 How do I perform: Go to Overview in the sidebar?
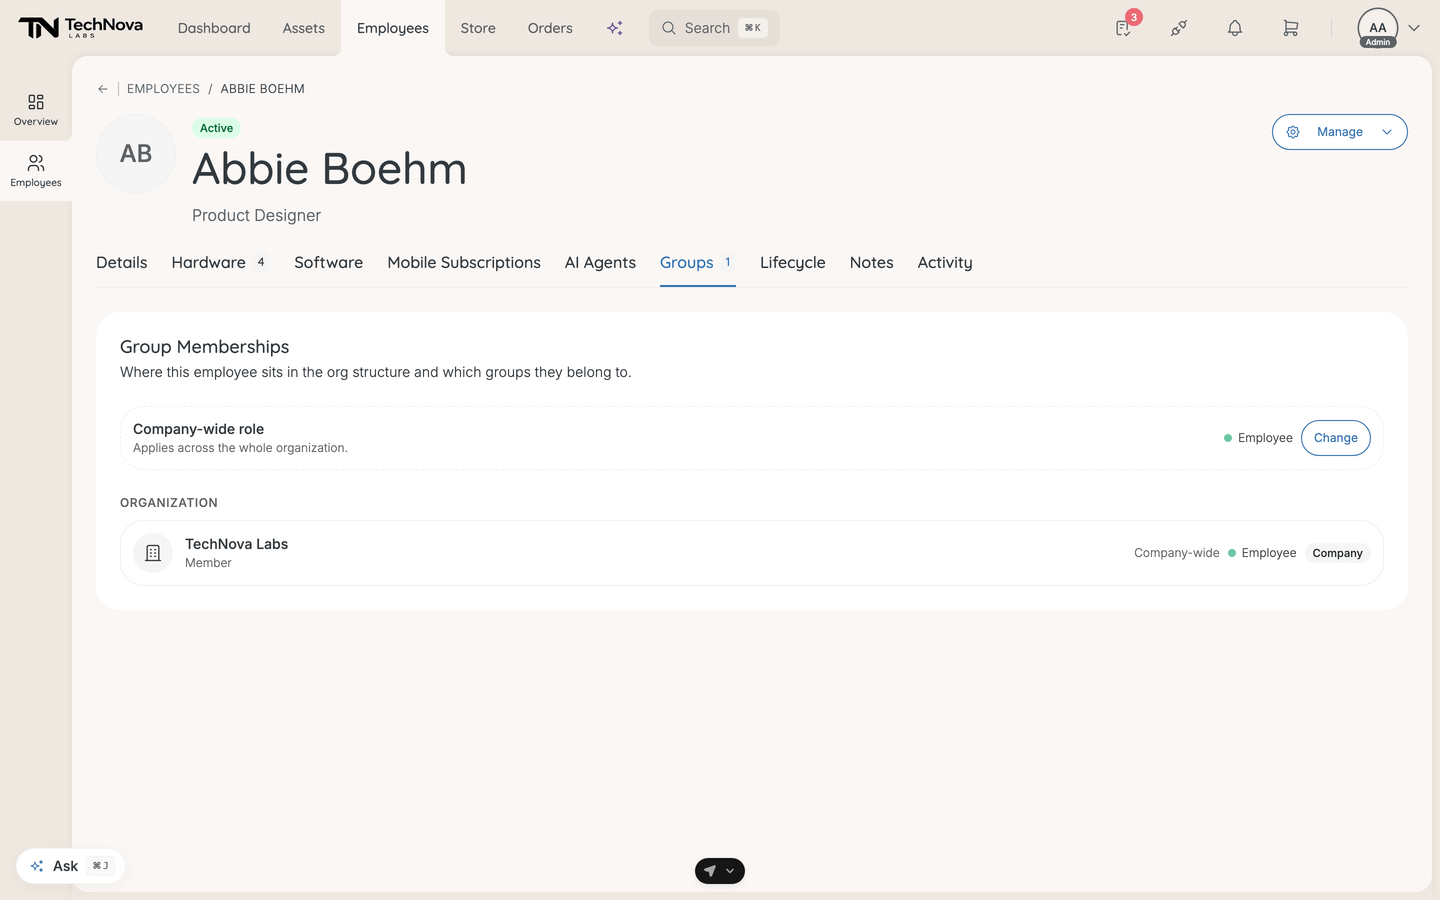coord(36,110)
